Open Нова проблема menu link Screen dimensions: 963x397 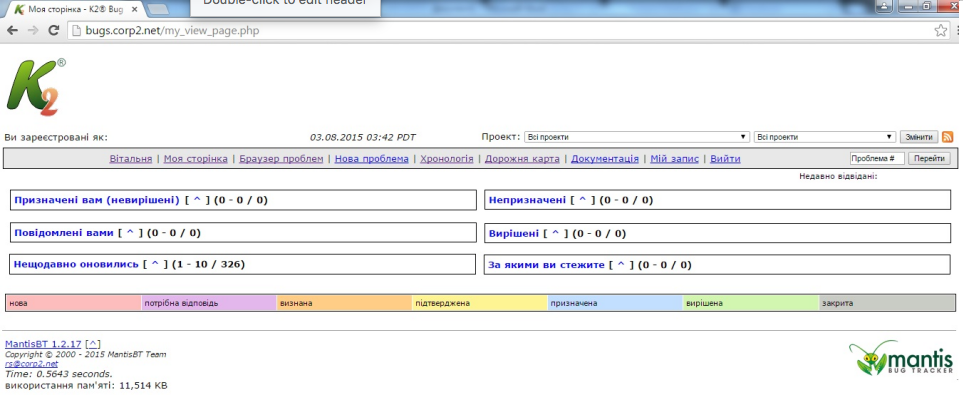point(372,159)
